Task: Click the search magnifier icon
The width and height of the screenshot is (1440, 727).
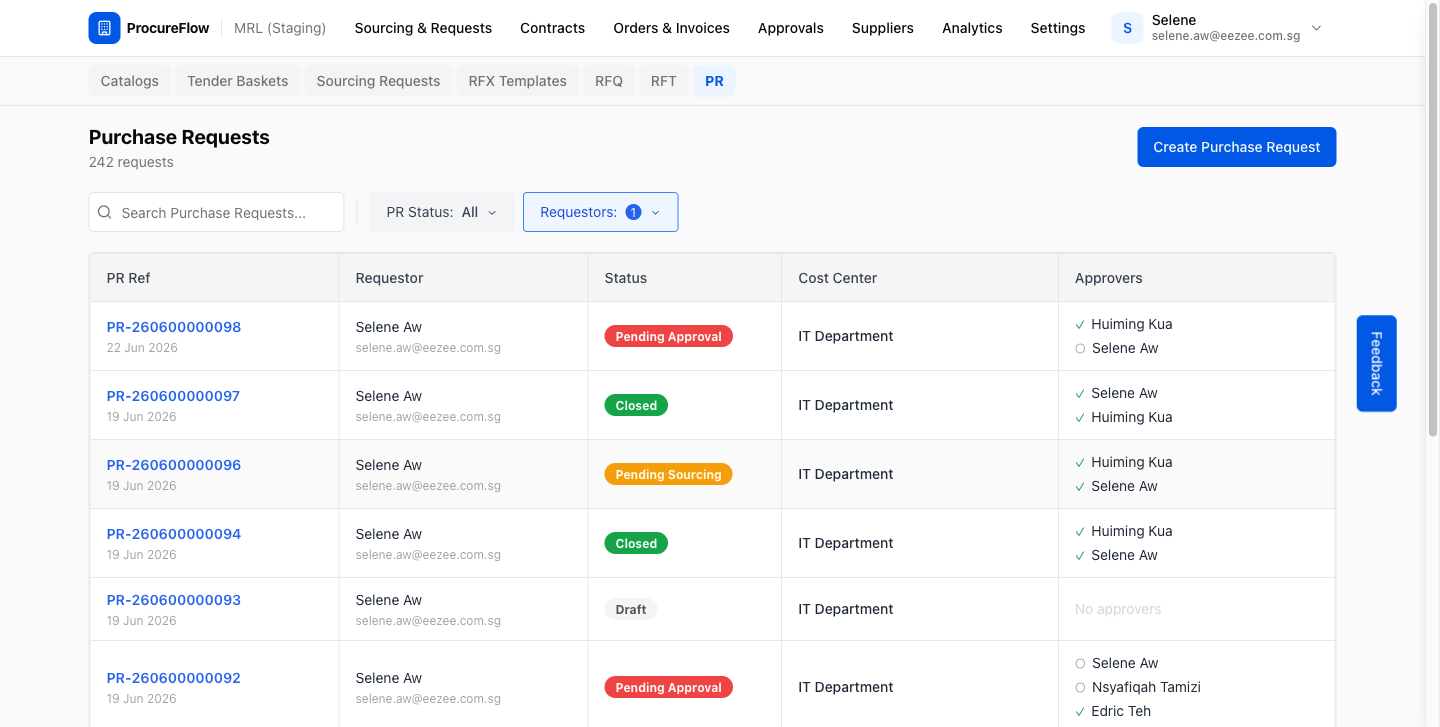Action: (105, 212)
